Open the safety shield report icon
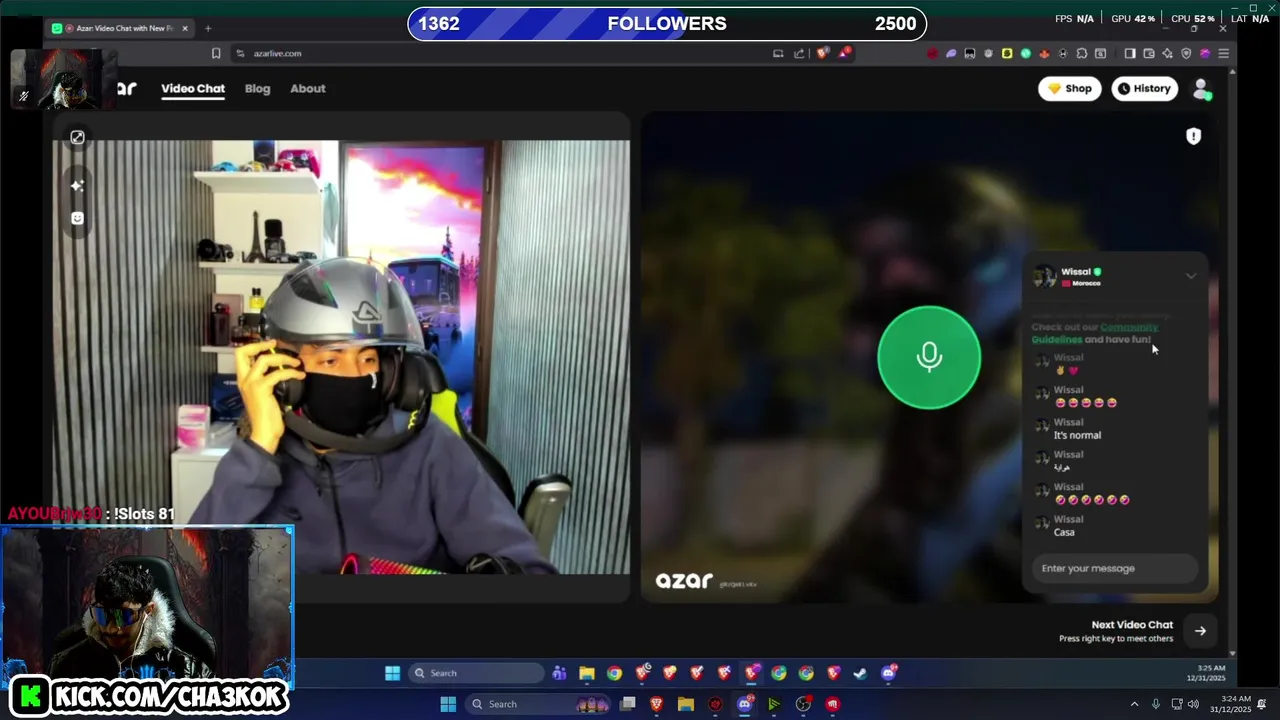1280x720 pixels. pos(1193,136)
